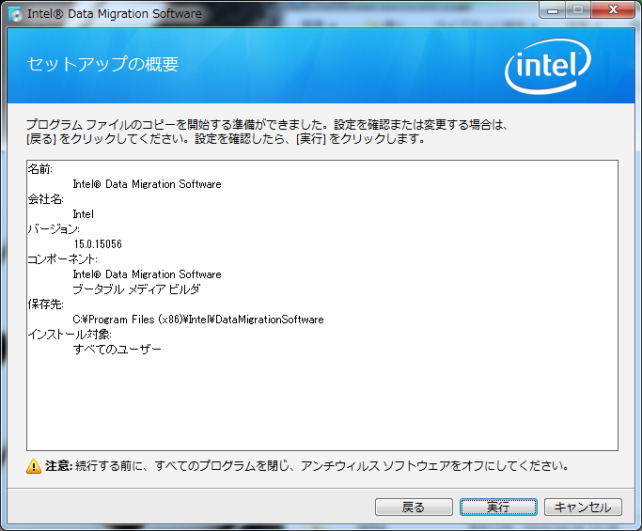The height and width of the screenshot is (531, 642).
Task: Click the 保存先: label
Action: click(45, 304)
